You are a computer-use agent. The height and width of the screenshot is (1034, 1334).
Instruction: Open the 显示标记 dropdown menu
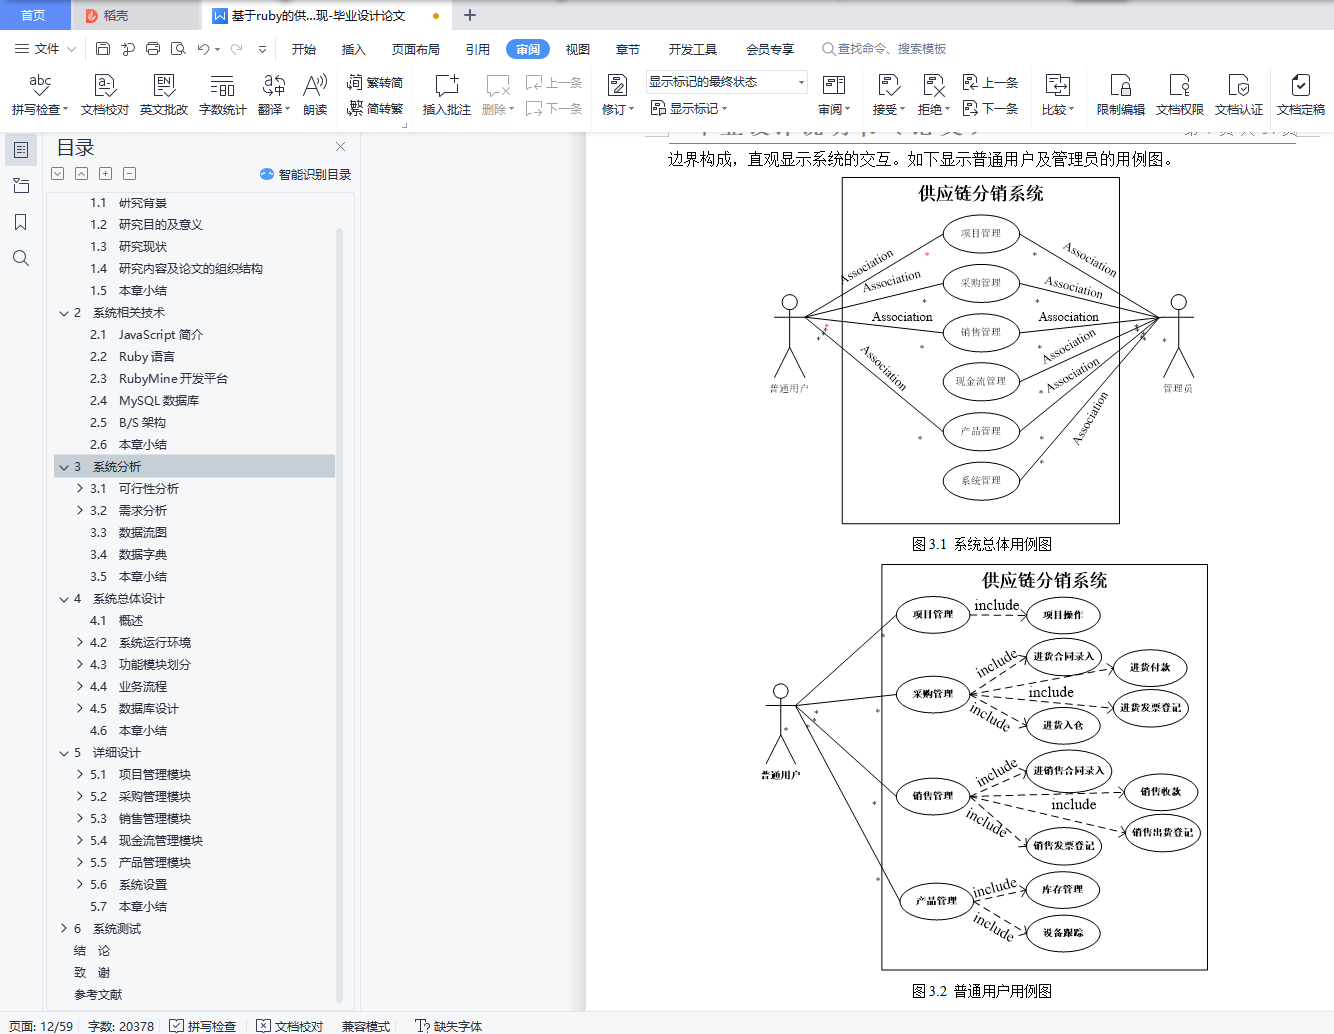[x=689, y=108]
